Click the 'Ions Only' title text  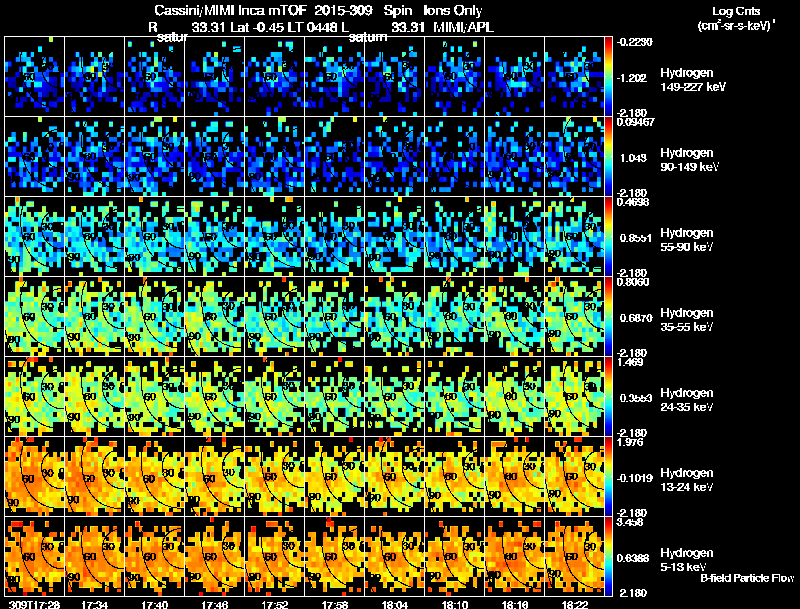453,11
